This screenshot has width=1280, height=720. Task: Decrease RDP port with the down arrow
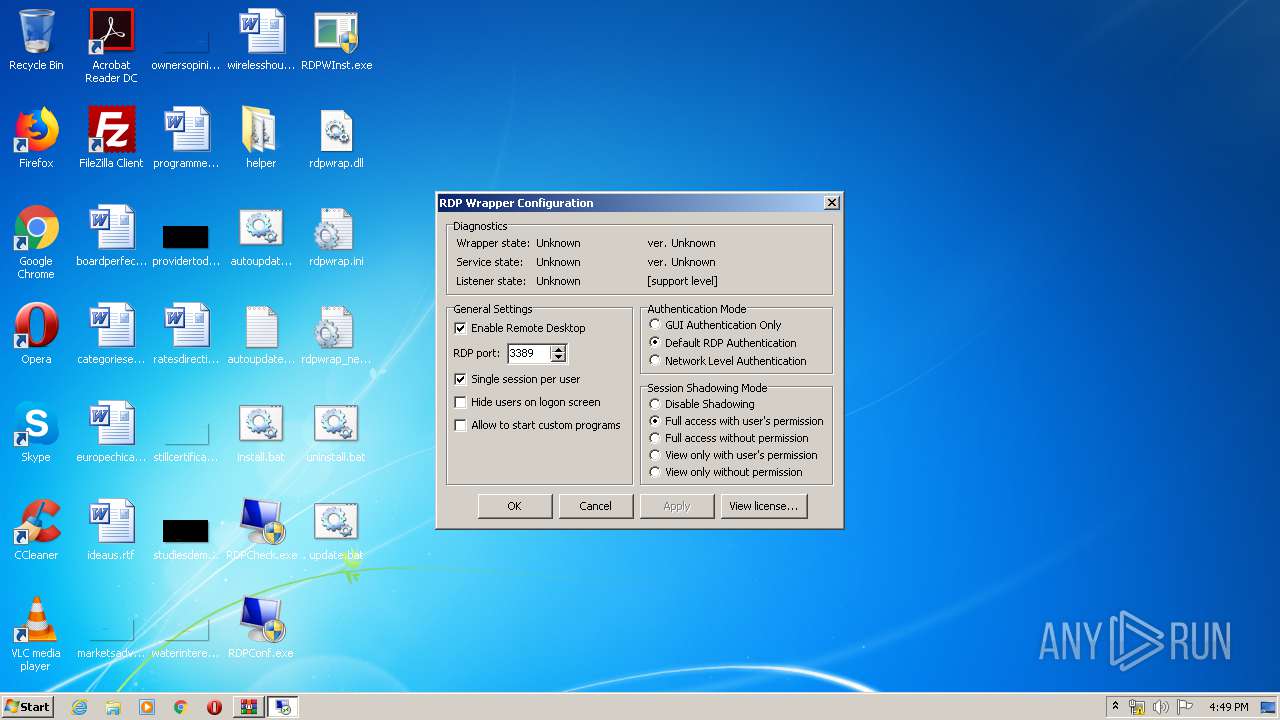pos(559,357)
